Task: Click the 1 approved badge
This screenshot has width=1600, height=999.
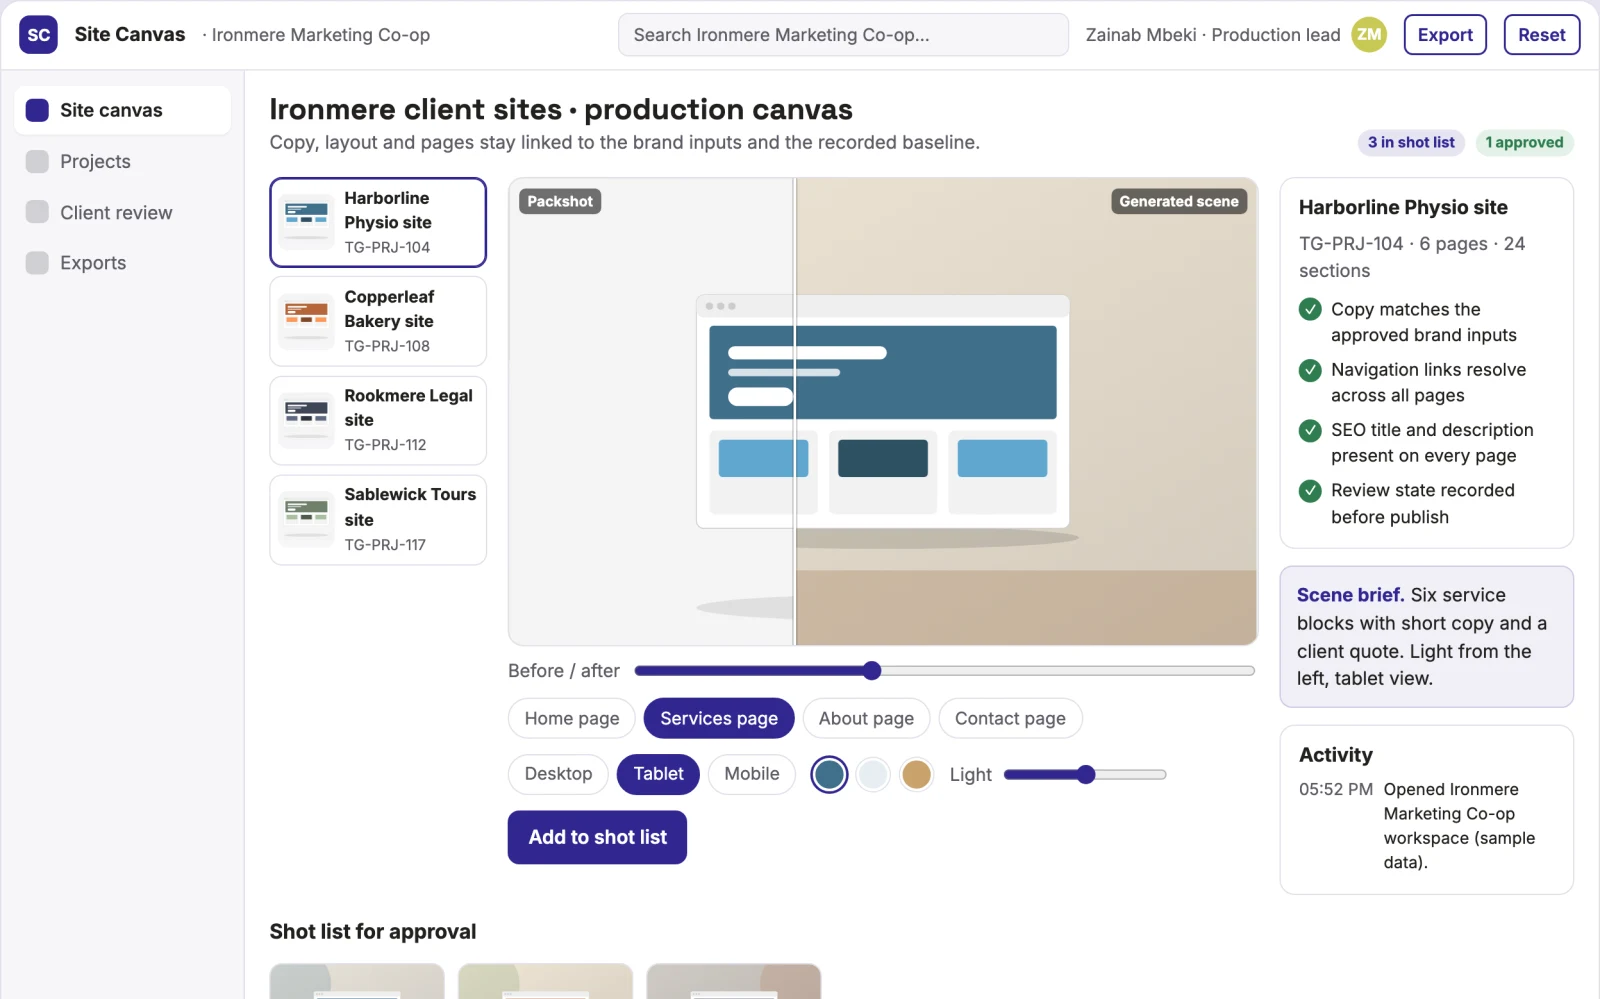Action: pos(1524,142)
